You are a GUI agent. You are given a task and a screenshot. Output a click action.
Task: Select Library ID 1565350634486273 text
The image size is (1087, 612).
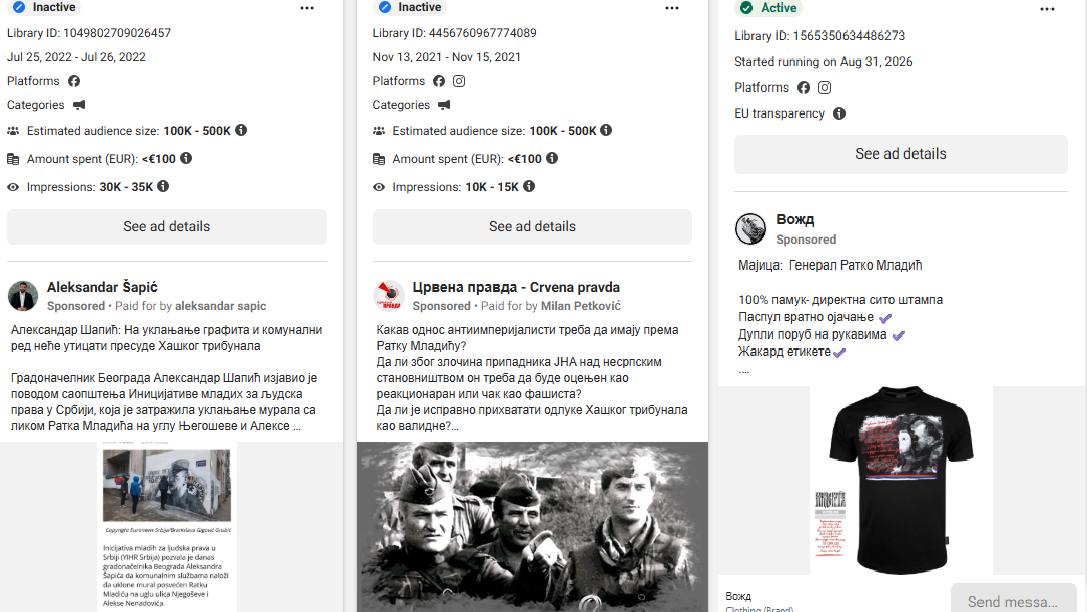(x=819, y=35)
